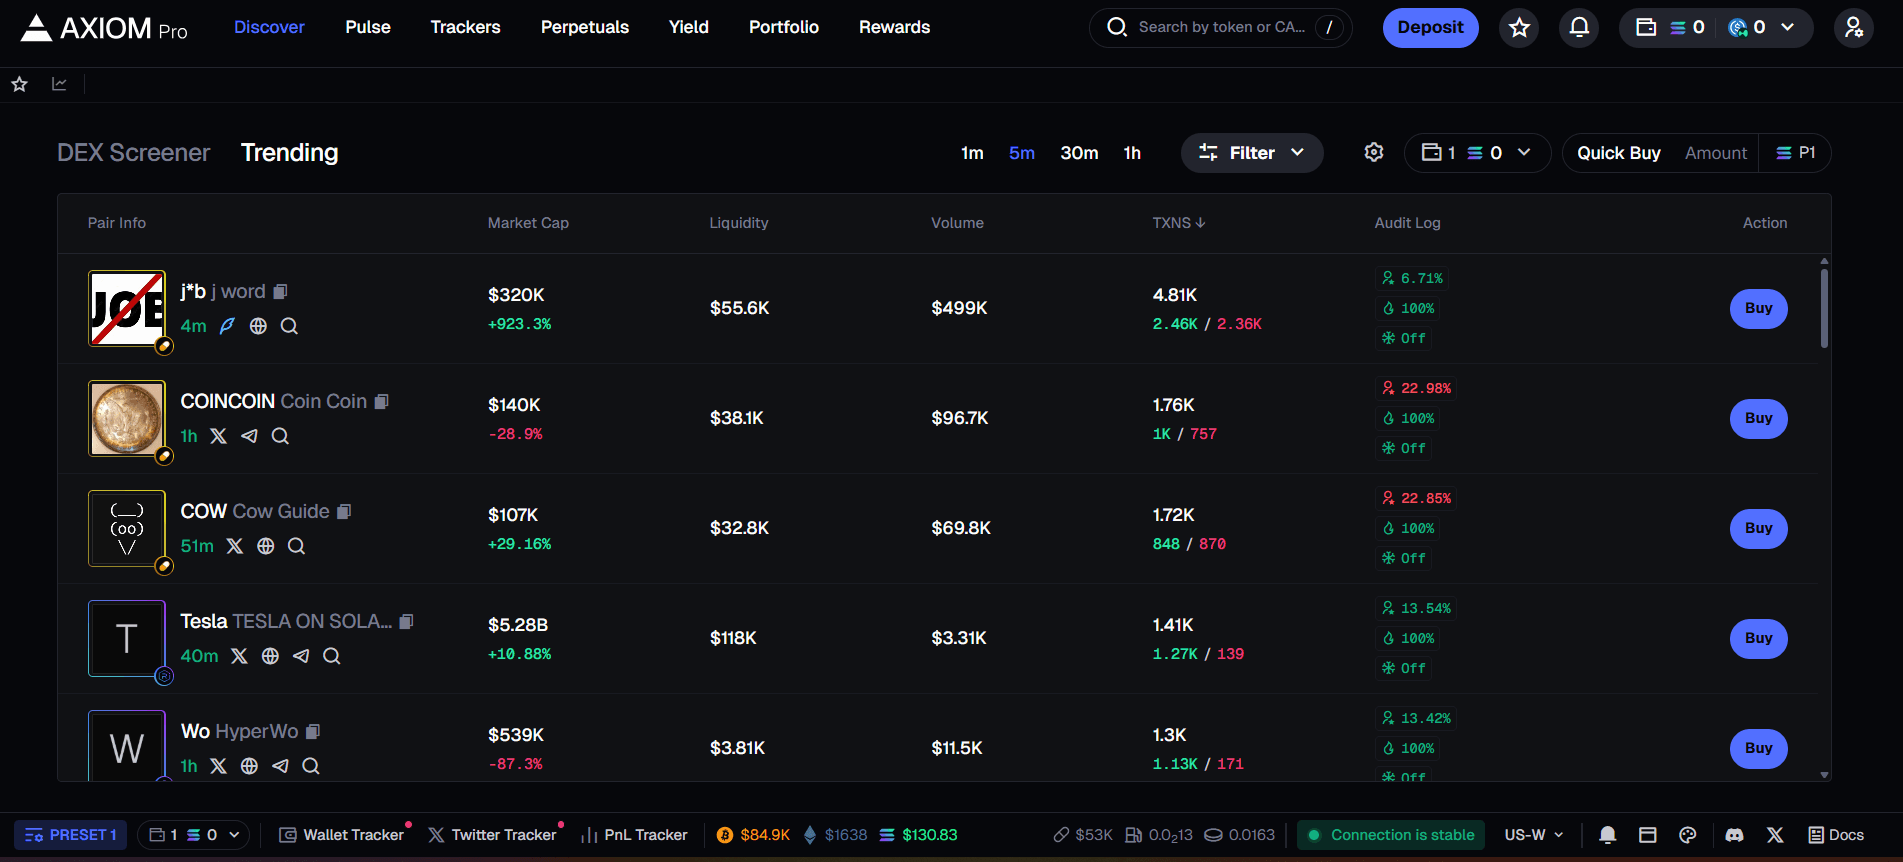Image resolution: width=1903 pixels, height=862 pixels.
Task: Select the 5m timeframe
Action: [x=1022, y=153]
